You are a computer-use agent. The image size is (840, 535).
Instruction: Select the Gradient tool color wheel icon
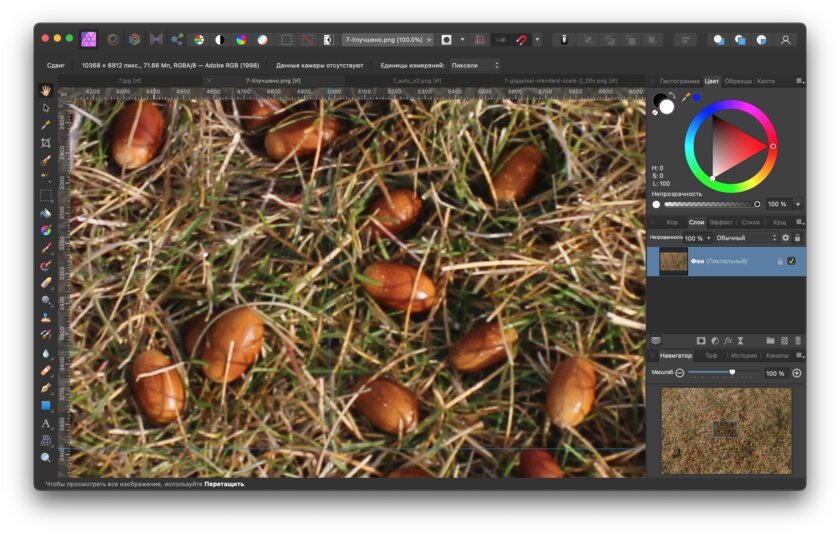point(46,230)
